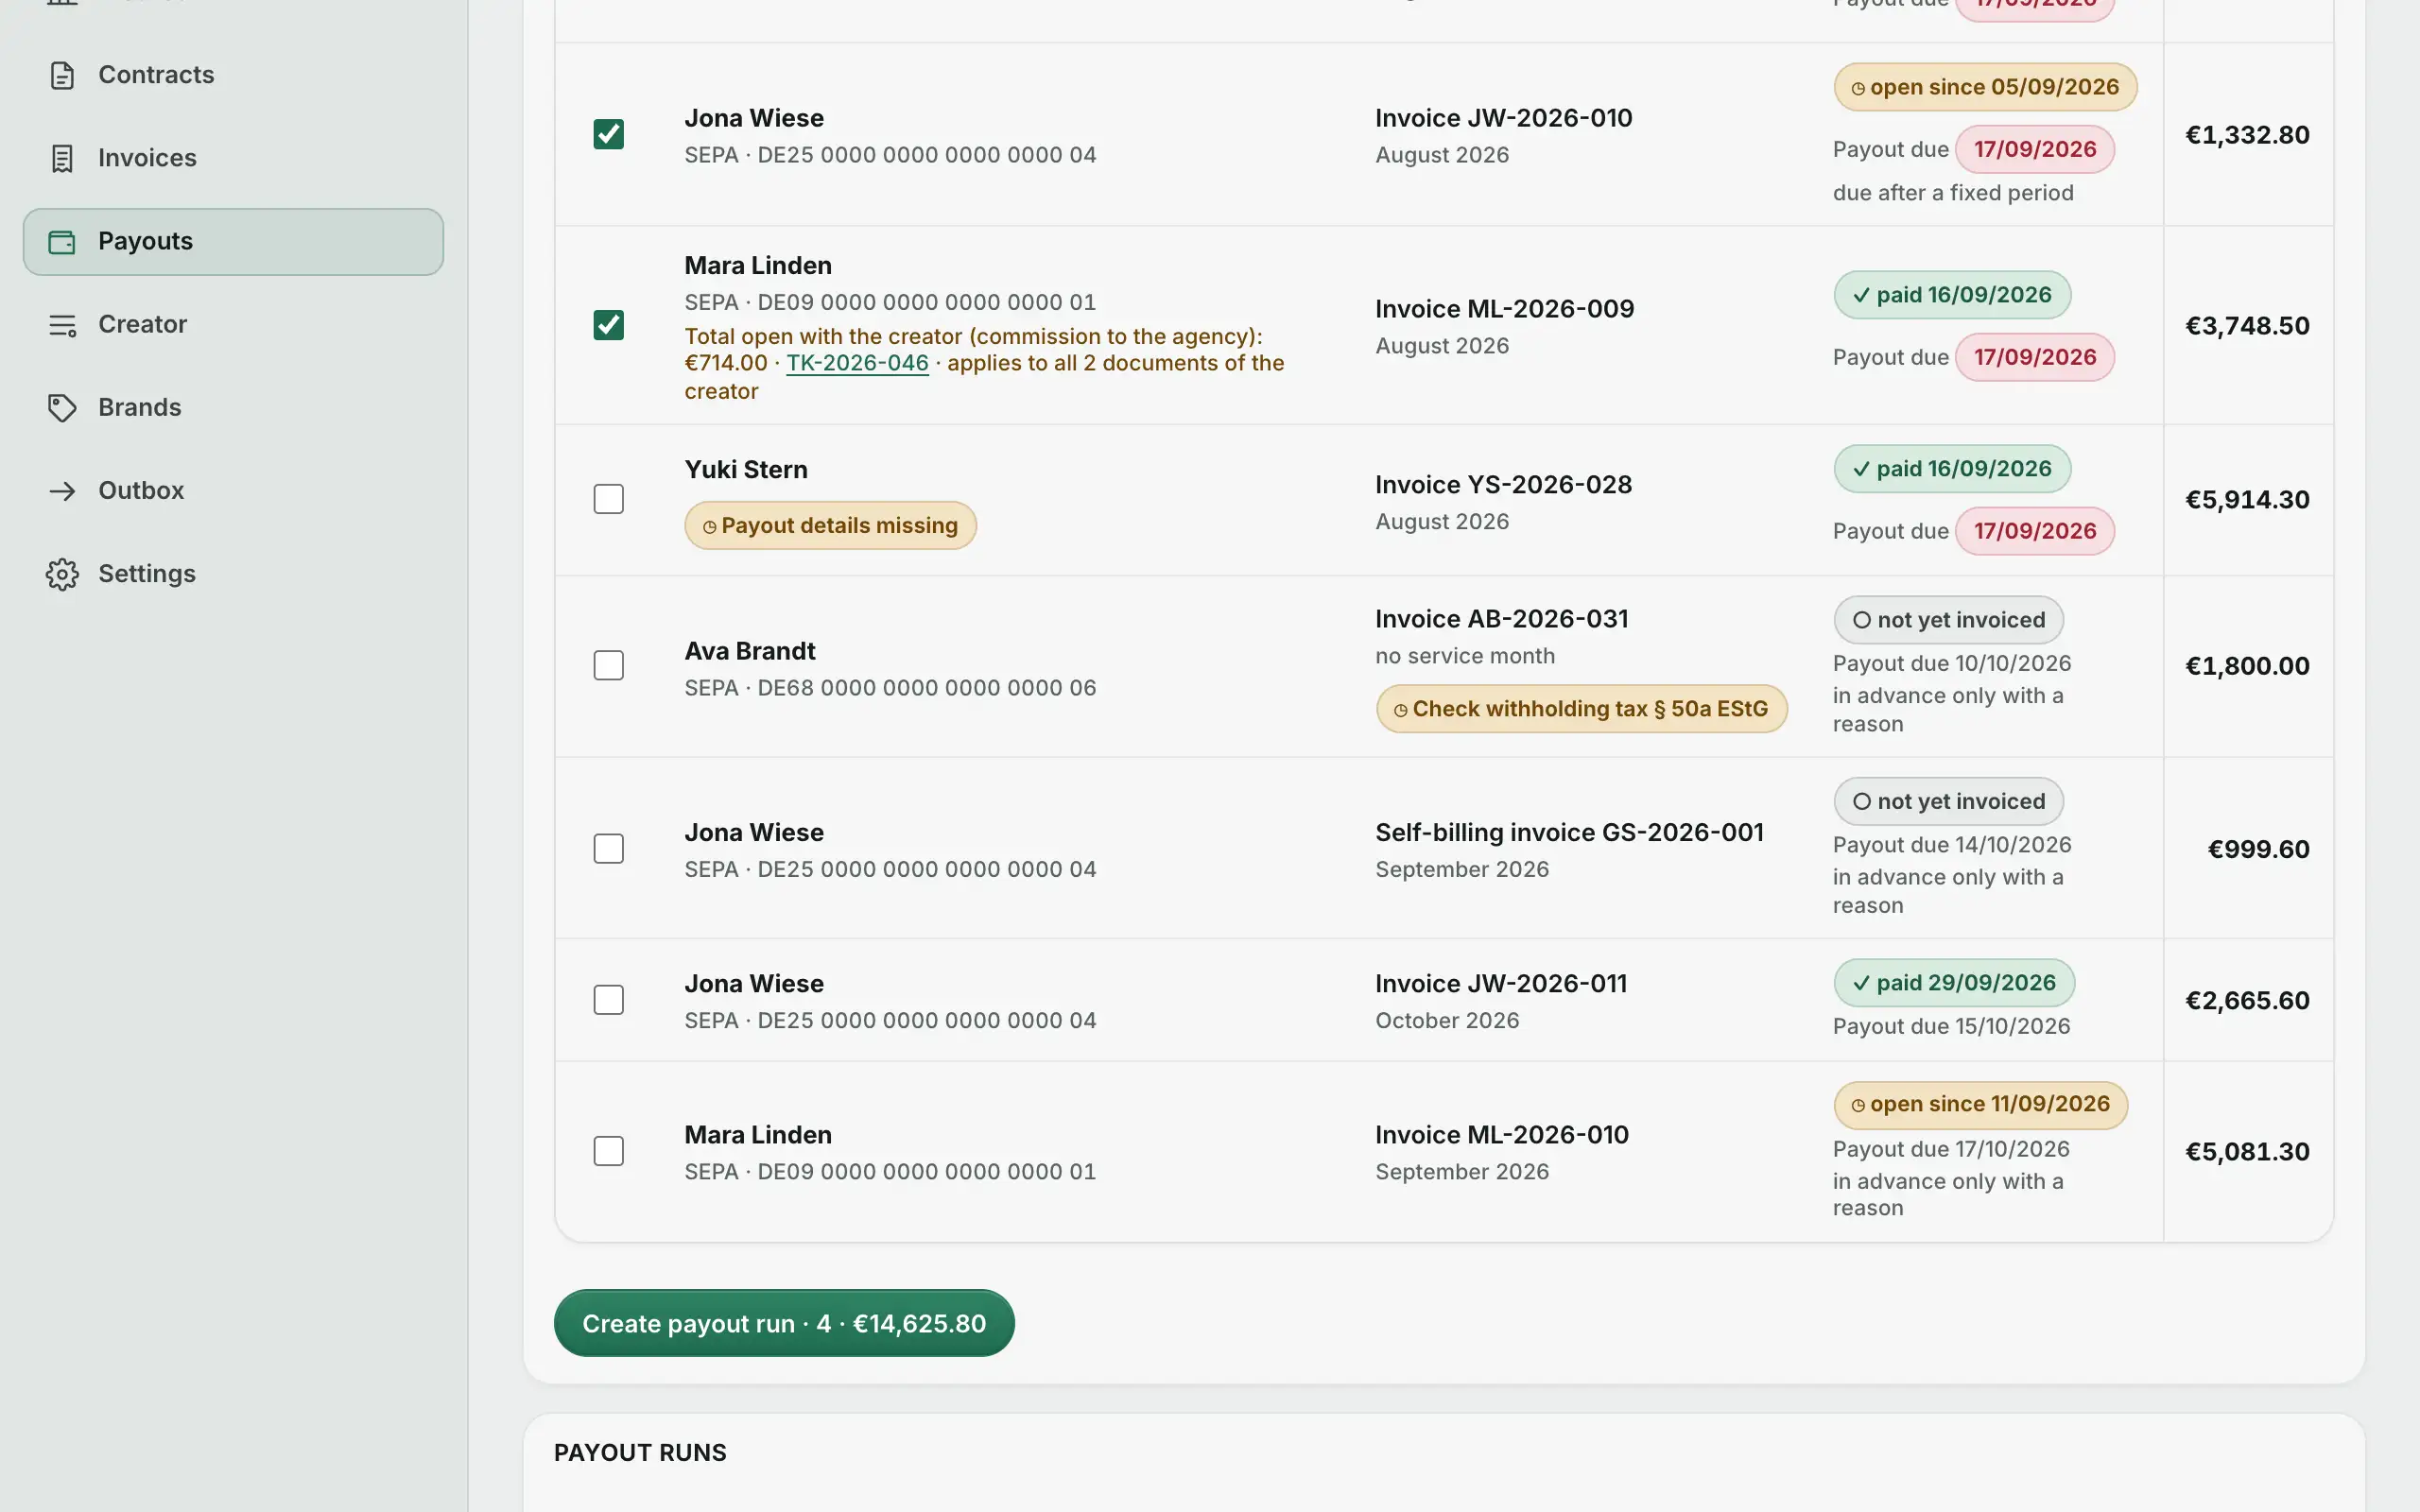Select self-billing invoice GS-2026-001 checkbox
2420x1512 pixels.
point(608,849)
